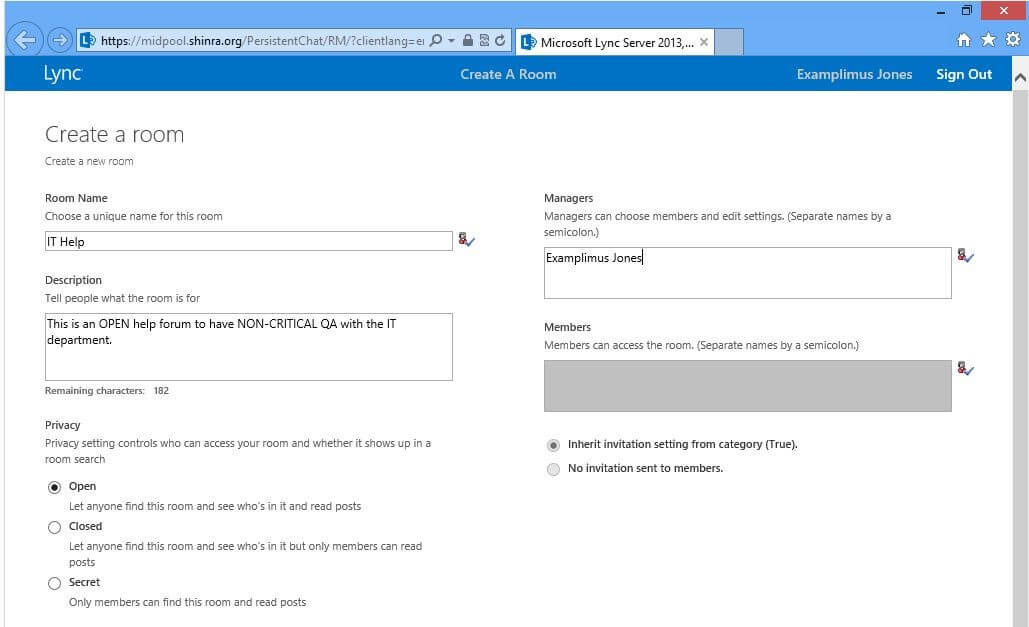Go to browser Home icon

963,40
